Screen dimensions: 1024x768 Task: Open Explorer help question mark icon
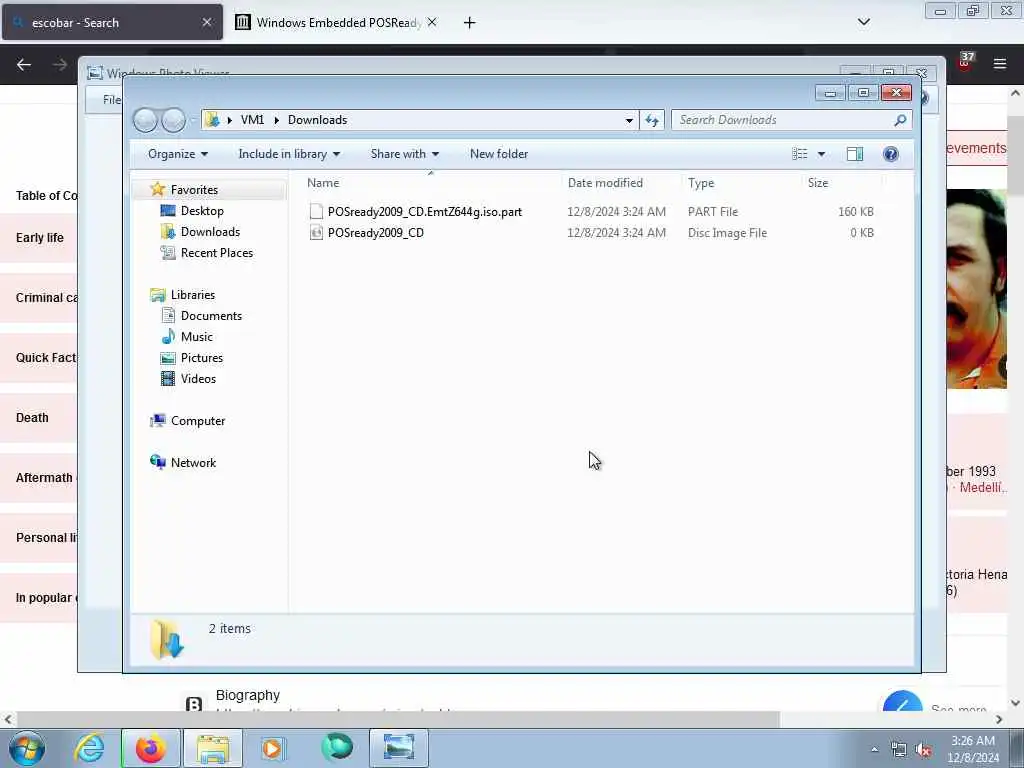[x=891, y=154]
